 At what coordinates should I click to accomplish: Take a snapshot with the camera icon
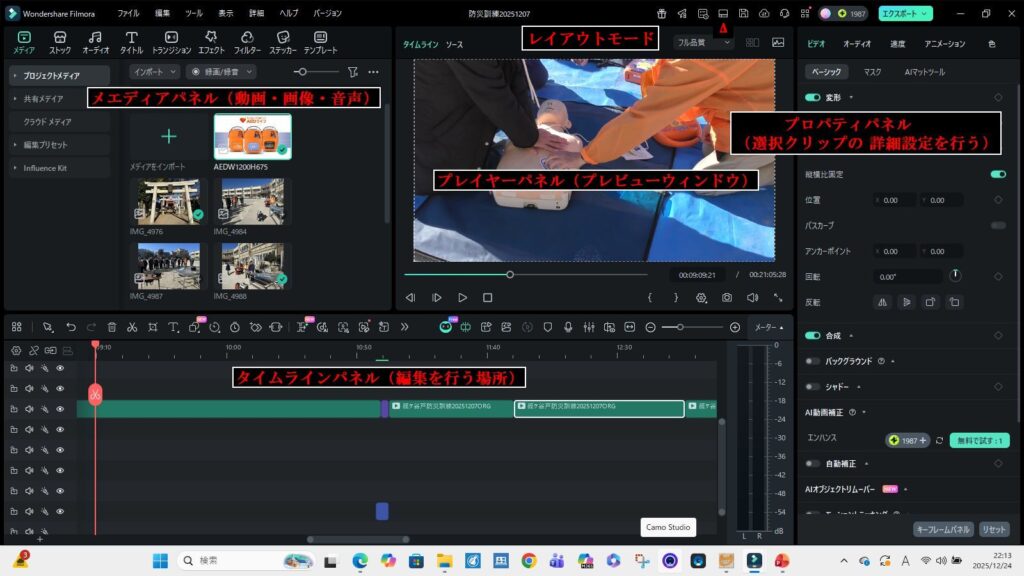727,298
